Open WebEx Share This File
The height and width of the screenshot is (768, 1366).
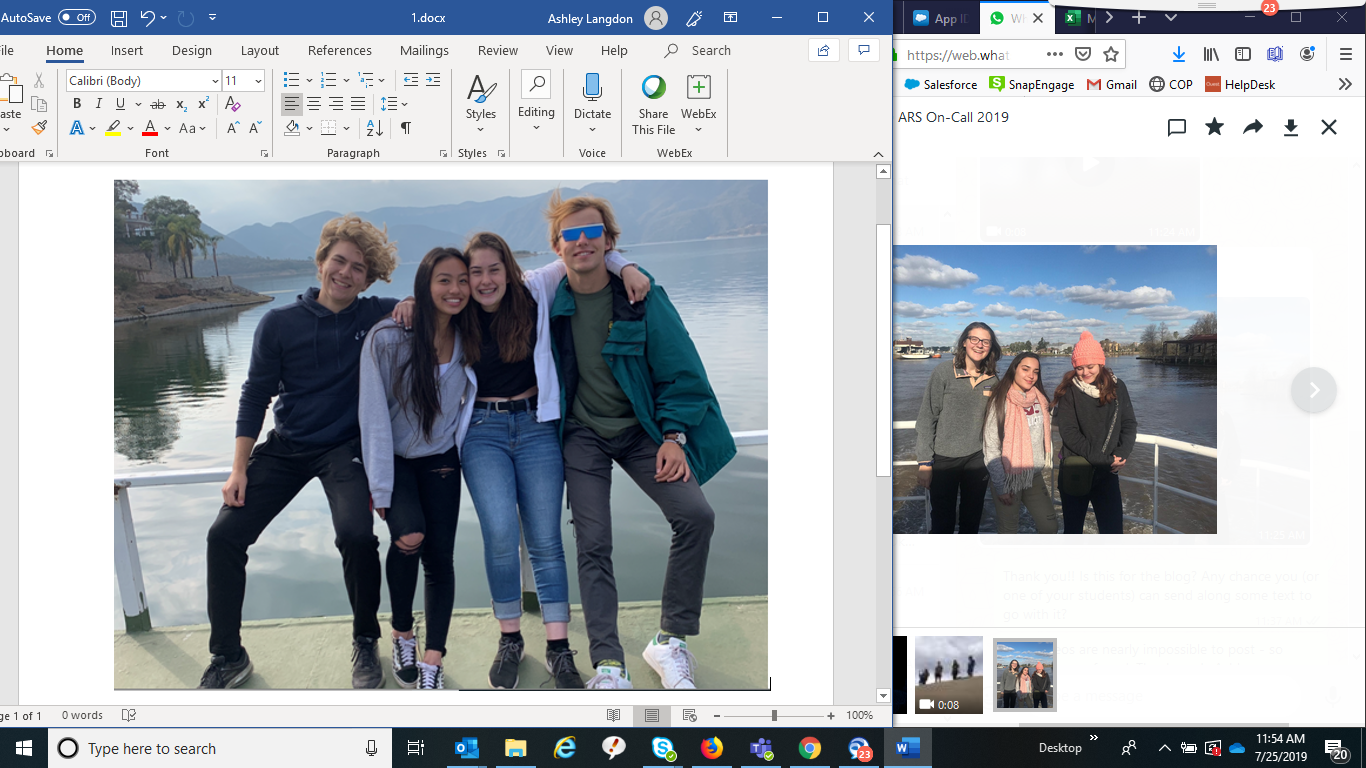pos(653,103)
